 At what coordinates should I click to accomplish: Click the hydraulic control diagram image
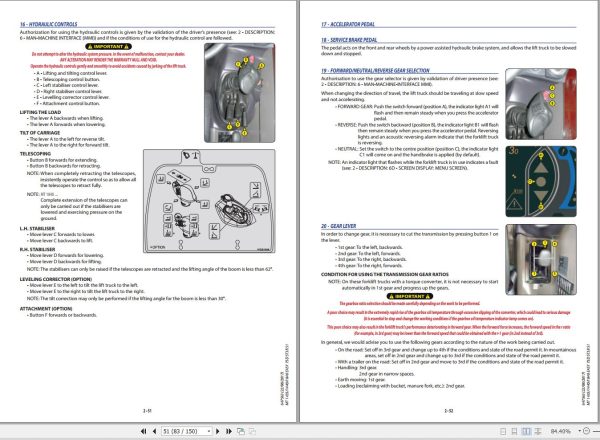(209, 201)
